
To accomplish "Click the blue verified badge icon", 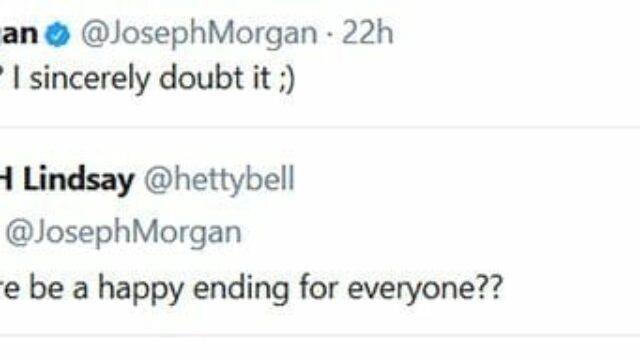I will (x=58, y=35).
